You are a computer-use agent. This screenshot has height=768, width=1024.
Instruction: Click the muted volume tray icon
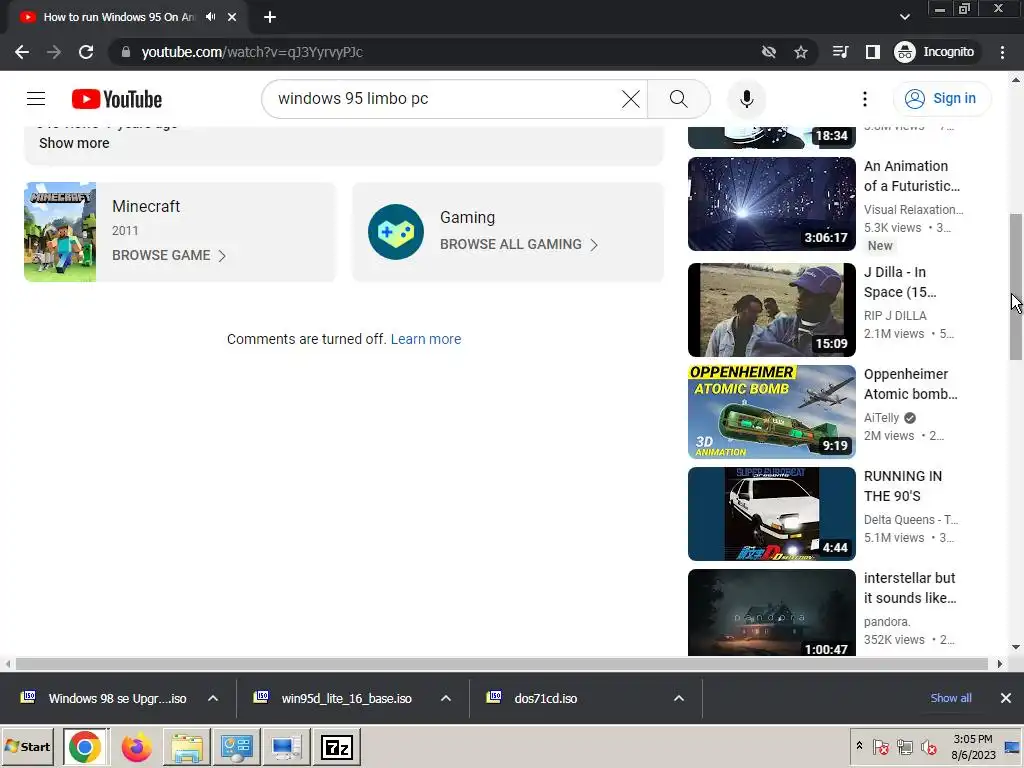[x=928, y=747]
